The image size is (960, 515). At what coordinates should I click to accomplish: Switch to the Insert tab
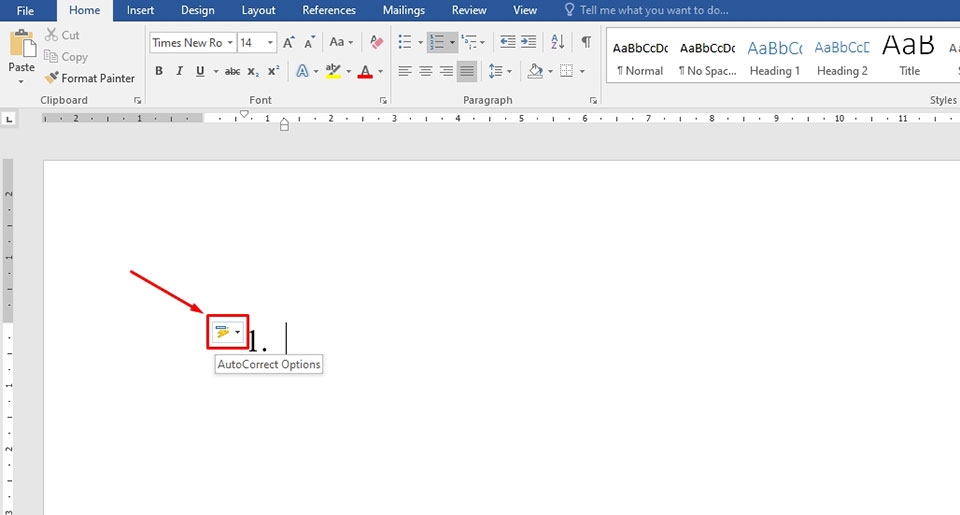click(x=140, y=10)
